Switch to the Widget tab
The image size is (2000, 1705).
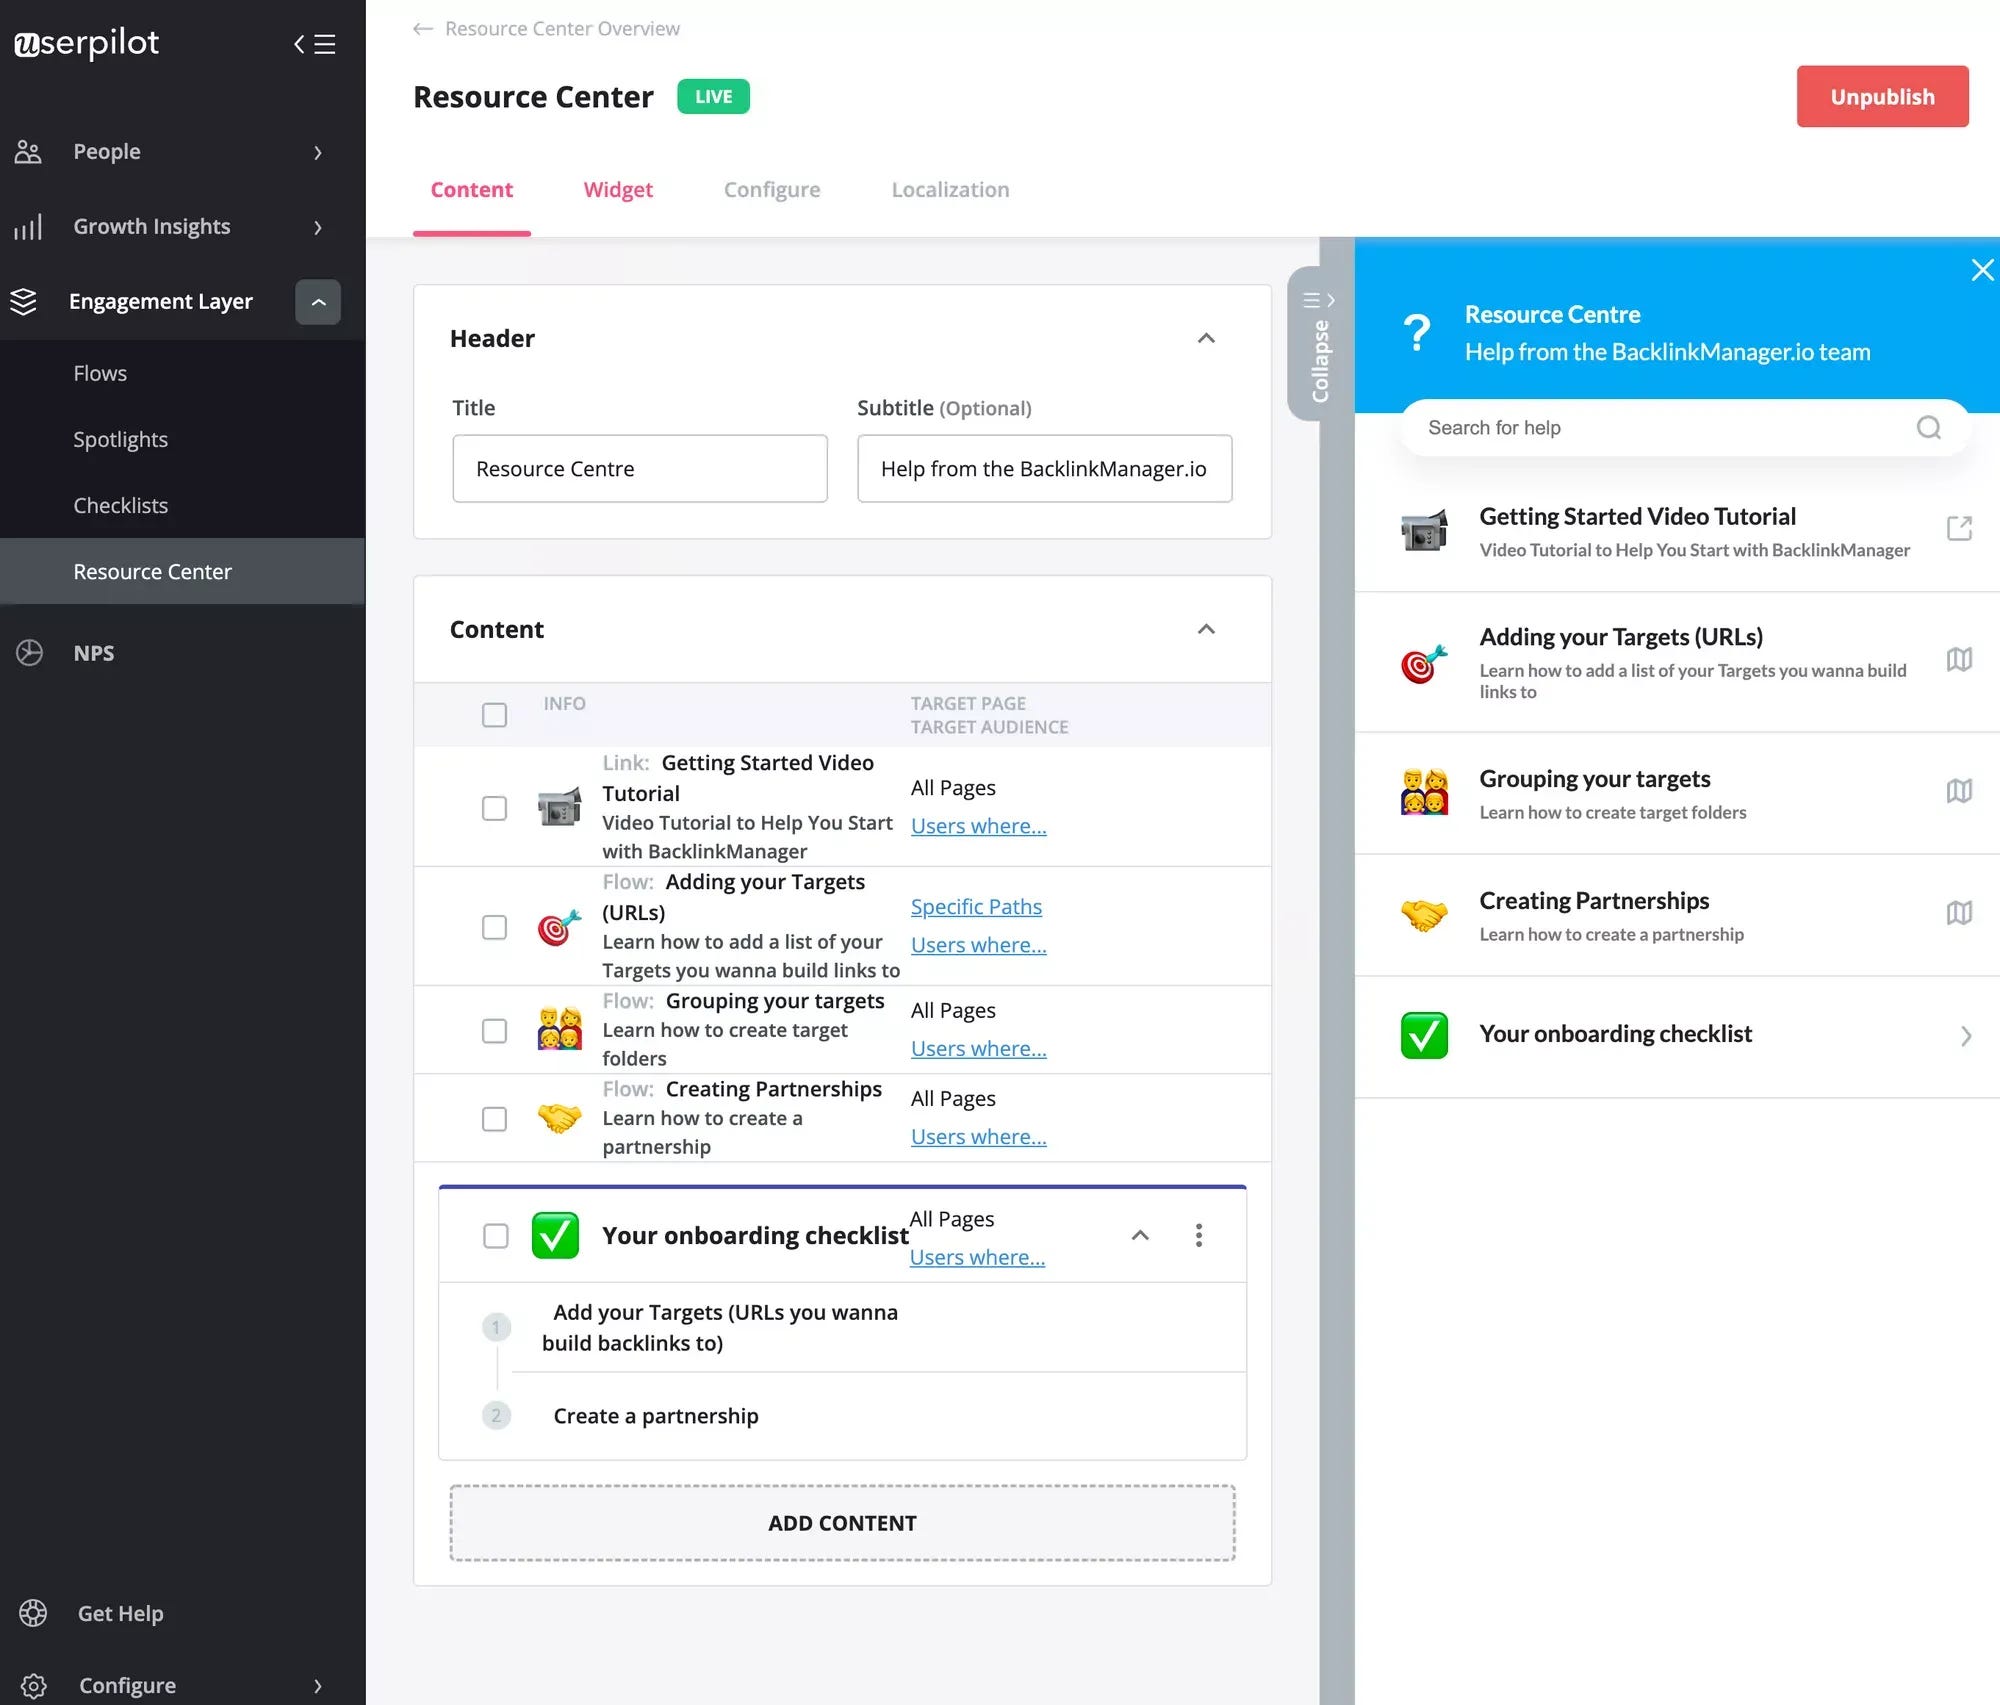617,190
